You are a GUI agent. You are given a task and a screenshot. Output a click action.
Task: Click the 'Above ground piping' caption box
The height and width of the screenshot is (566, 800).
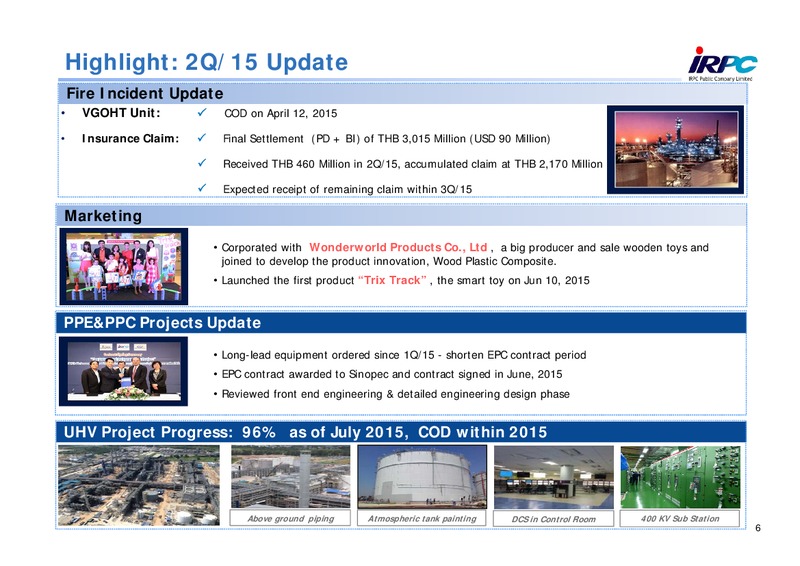coord(290,518)
